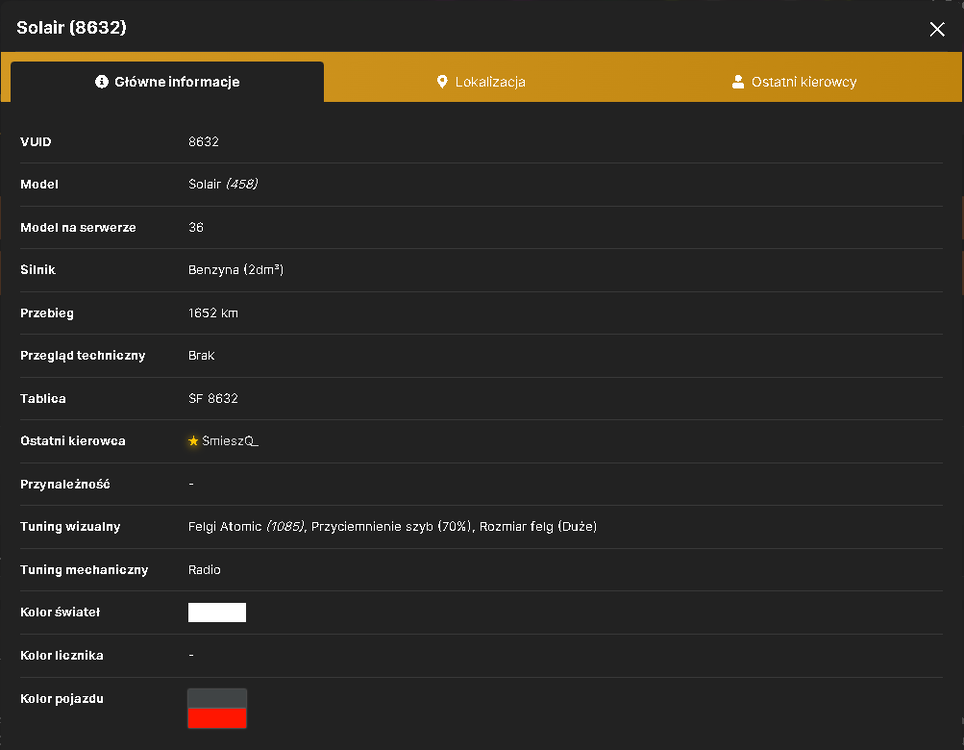Viewport: 964px width, 750px height.
Task: Click the white Kolor świateł swatch
Action: point(217,612)
